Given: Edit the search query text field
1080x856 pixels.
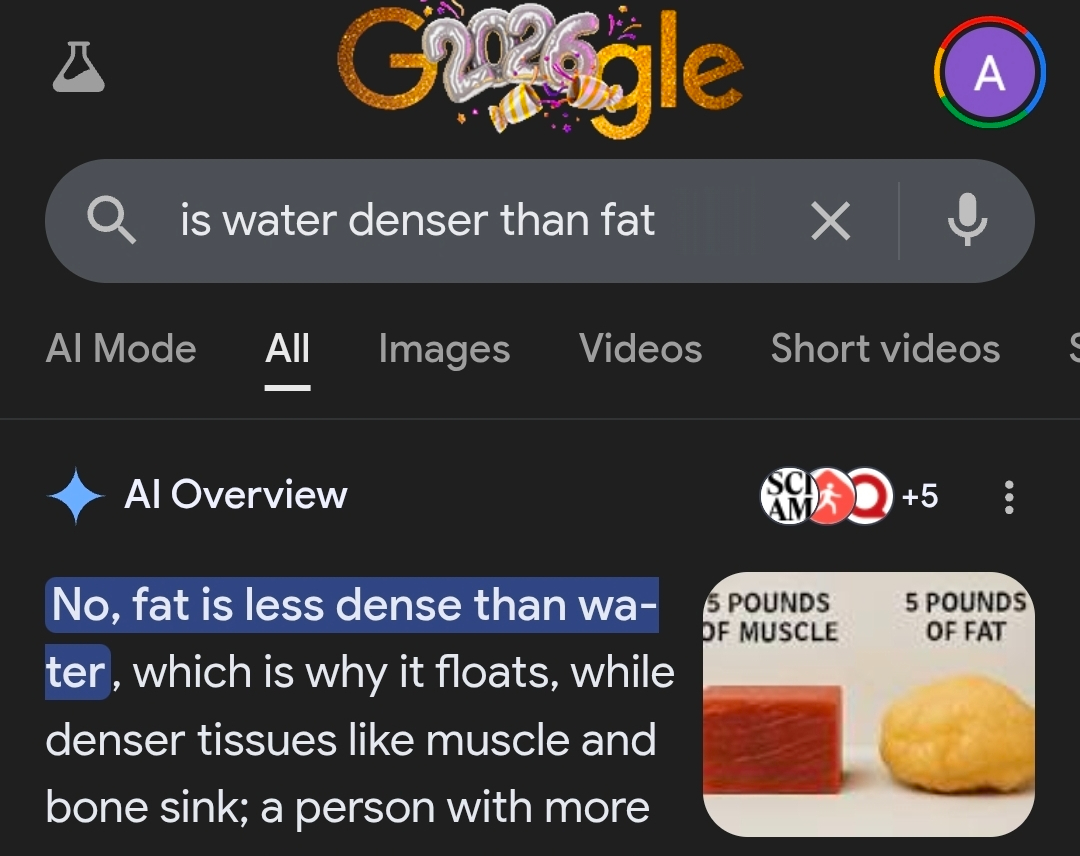Looking at the screenshot, I should click(x=417, y=220).
